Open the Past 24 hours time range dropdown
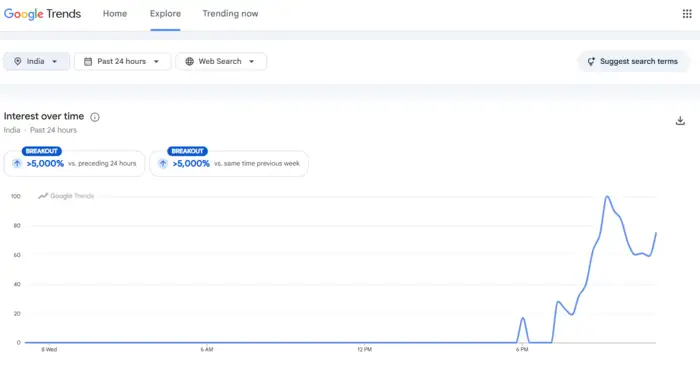The height and width of the screenshot is (373, 700). [122, 62]
